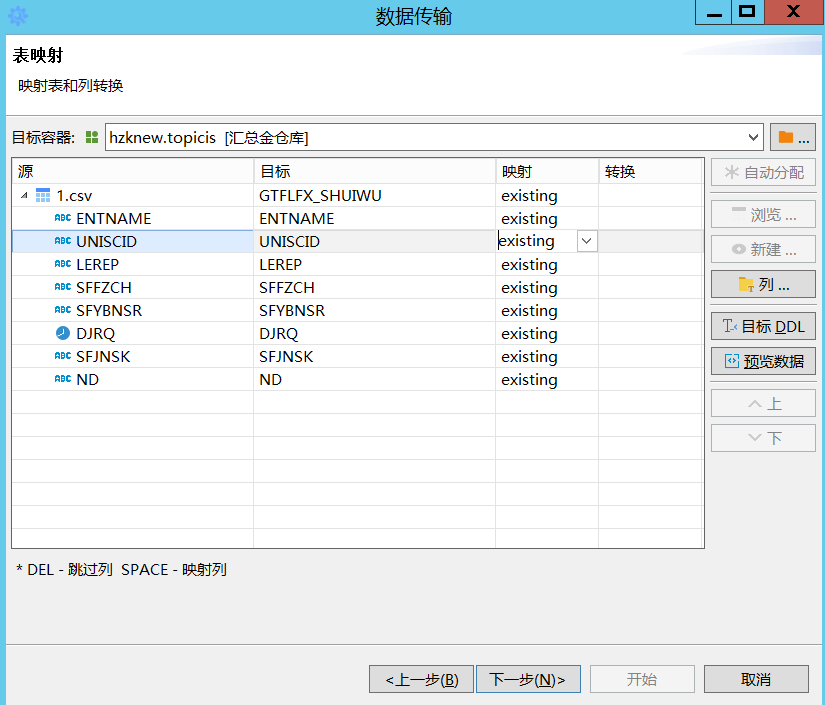The height and width of the screenshot is (705, 825).
Task: Minimize the 数据传输 window
Action: click(713, 12)
